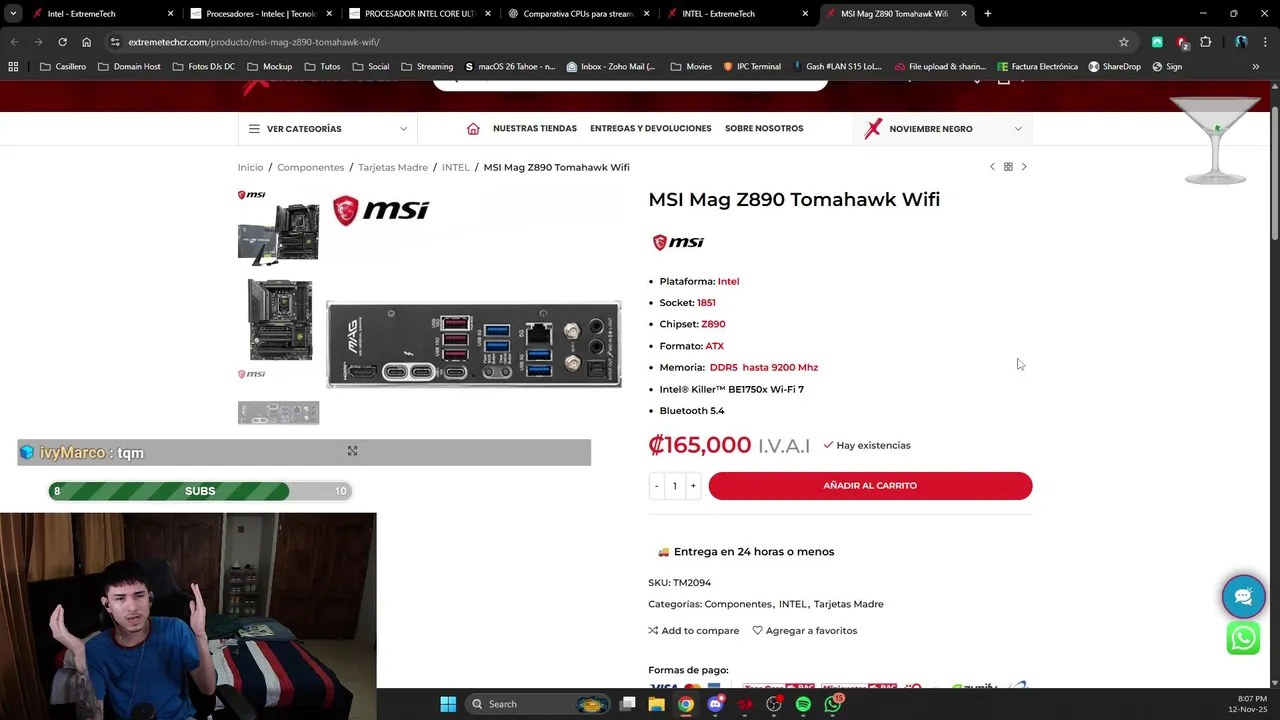Image resolution: width=1280 pixels, height=720 pixels.
Task: Open the blue live chat bubble
Action: click(x=1243, y=597)
